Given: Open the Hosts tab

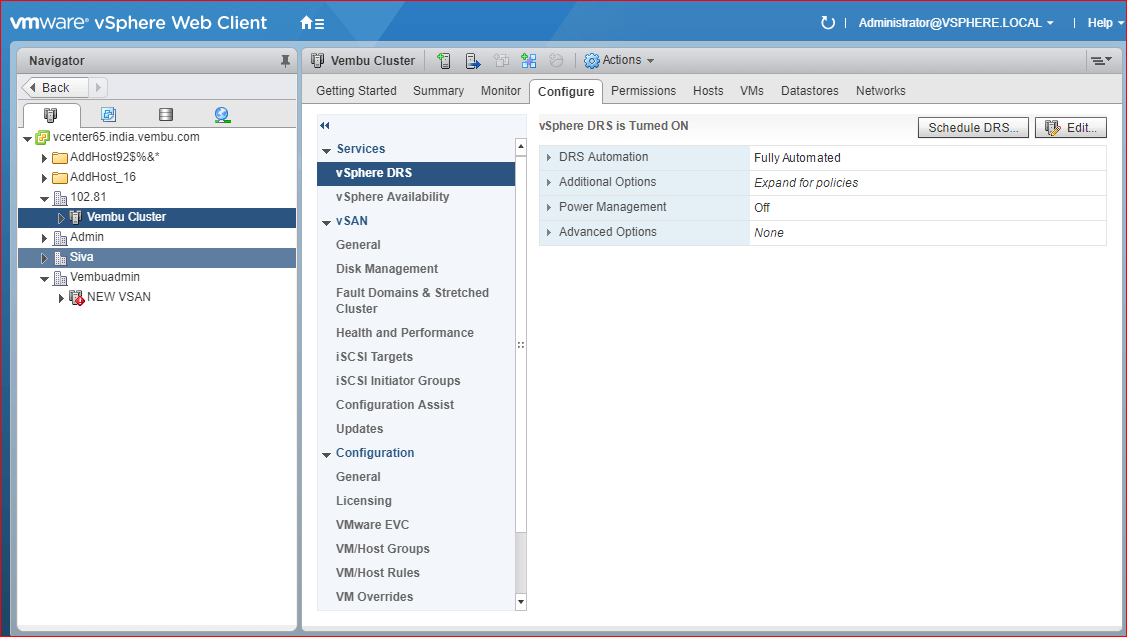Looking at the screenshot, I should click(708, 91).
